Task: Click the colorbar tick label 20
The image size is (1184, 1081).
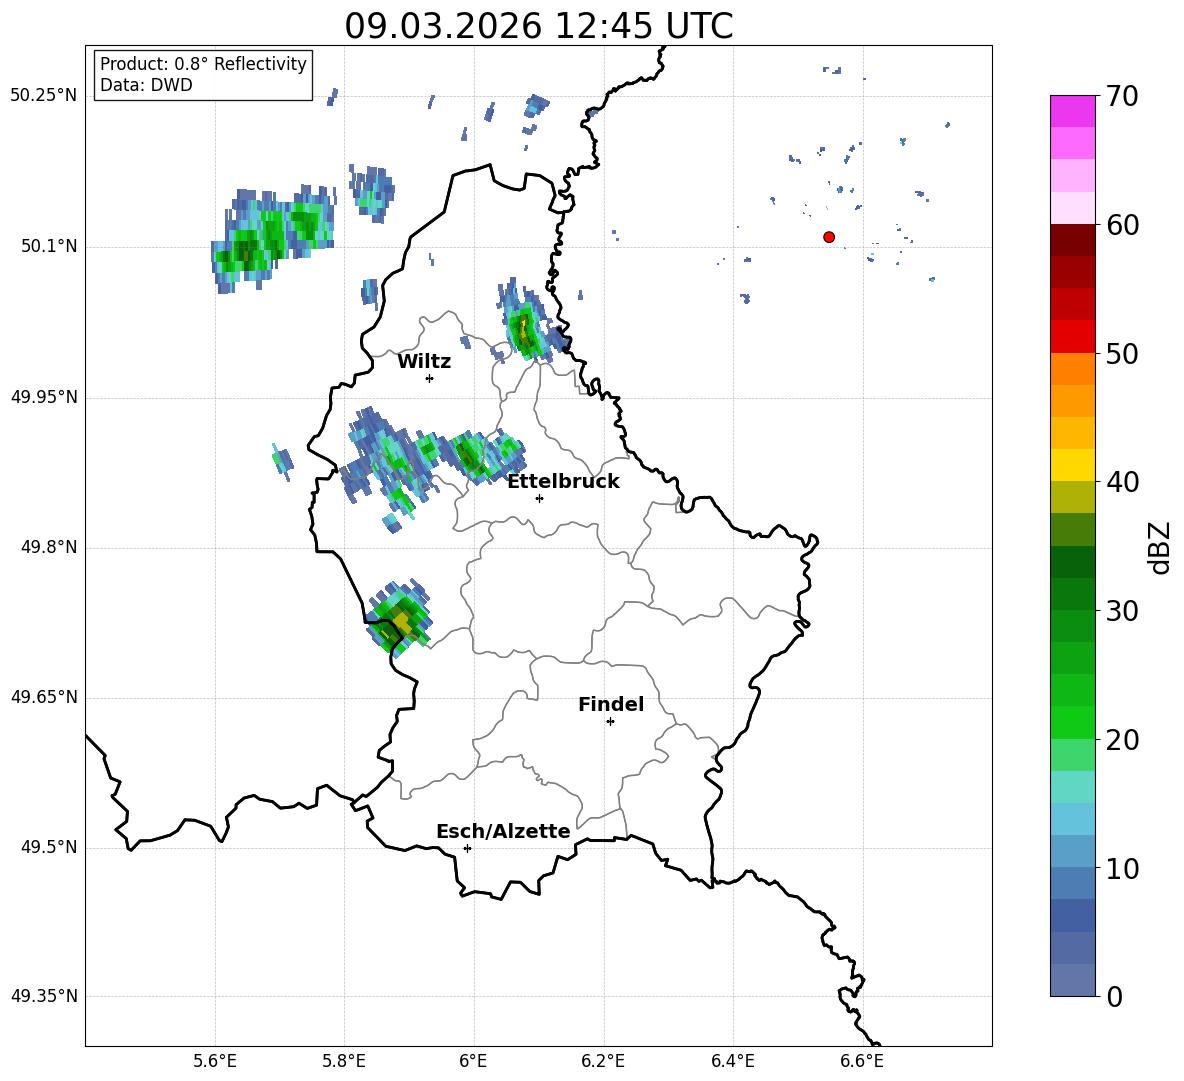Action: [x=1122, y=740]
